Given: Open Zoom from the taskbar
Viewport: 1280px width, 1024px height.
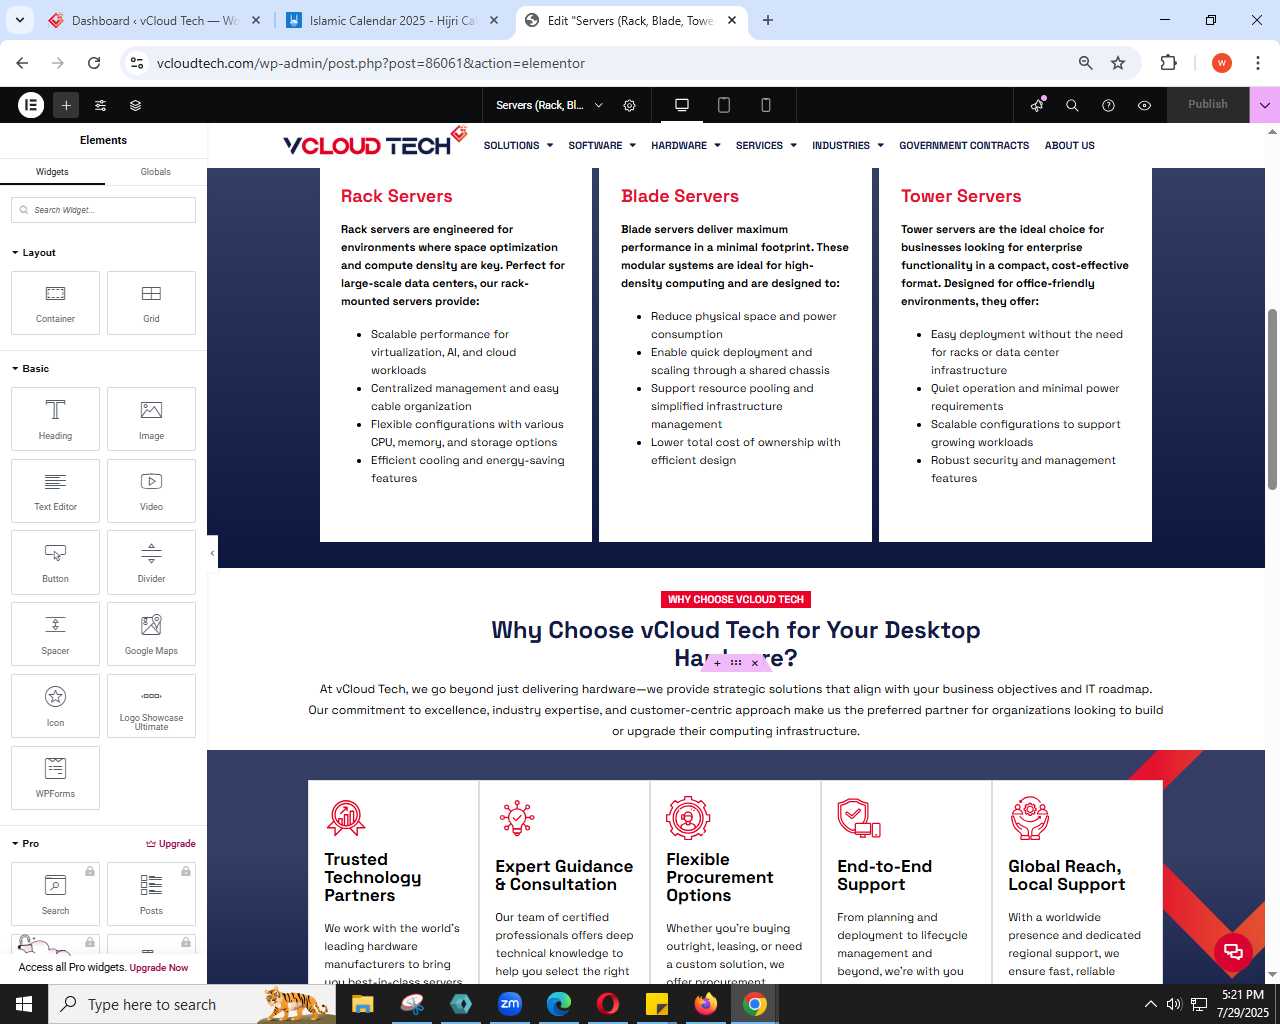Looking at the screenshot, I should pos(510,1004).
